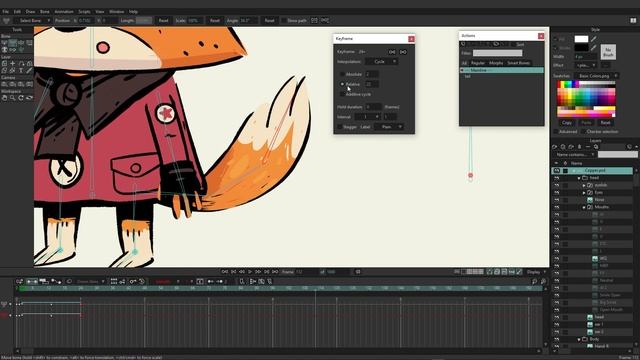
Task: Click the white Fill color swatch
Action: click(x=581, y=39)
